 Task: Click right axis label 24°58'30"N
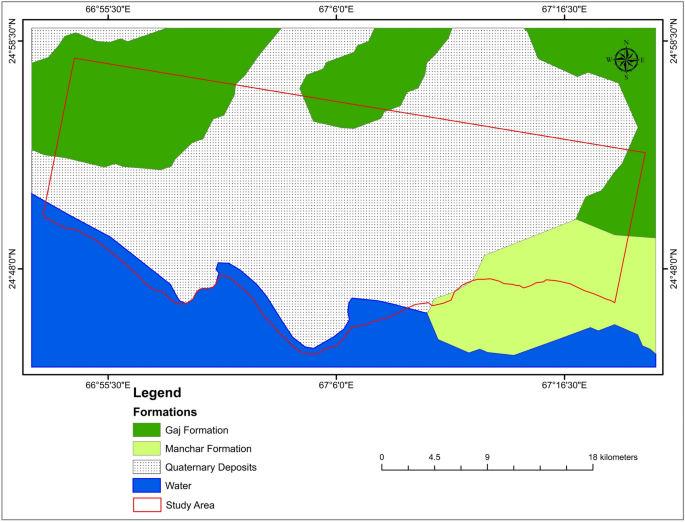click(673, 41)
